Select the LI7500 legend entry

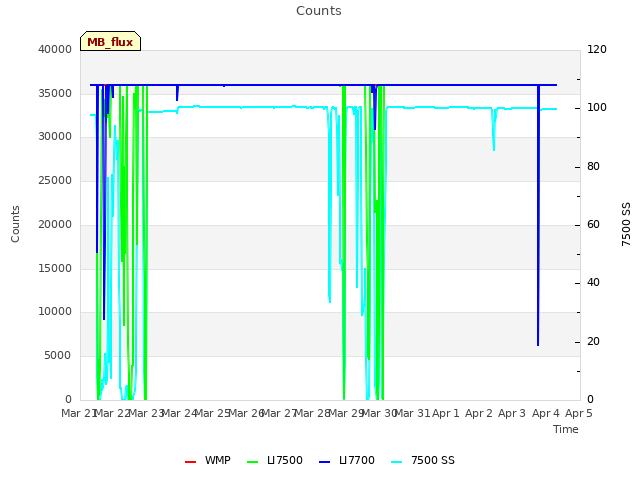click(x=275, y=461)
